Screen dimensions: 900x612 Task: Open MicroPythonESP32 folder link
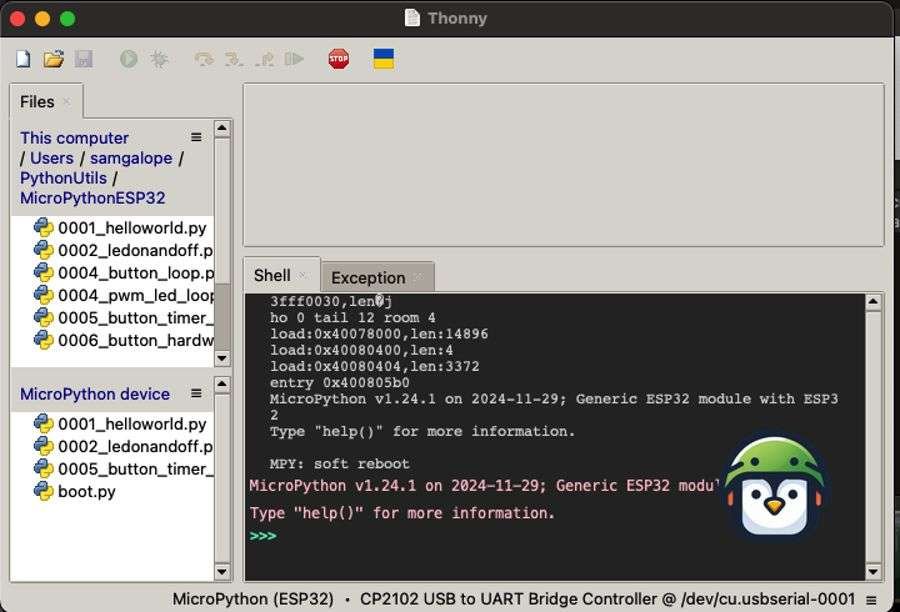92,198
